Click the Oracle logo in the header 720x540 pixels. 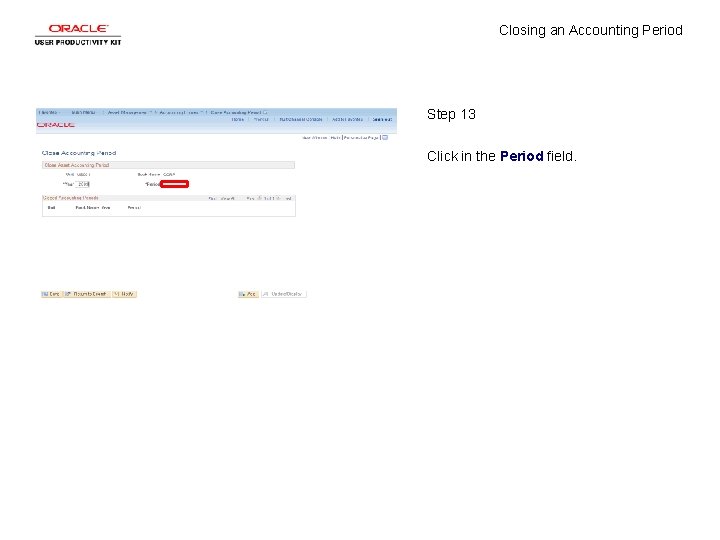coord(56,125)
